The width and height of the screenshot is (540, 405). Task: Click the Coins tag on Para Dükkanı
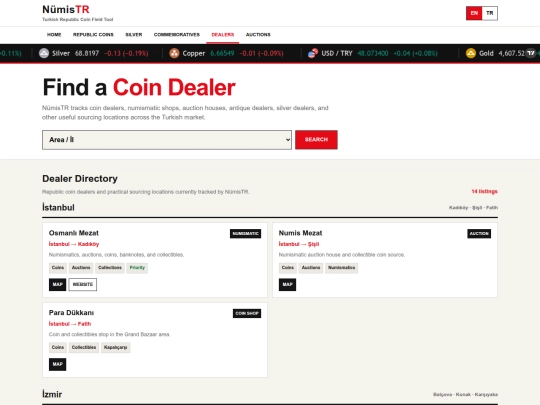coord(58,347)
